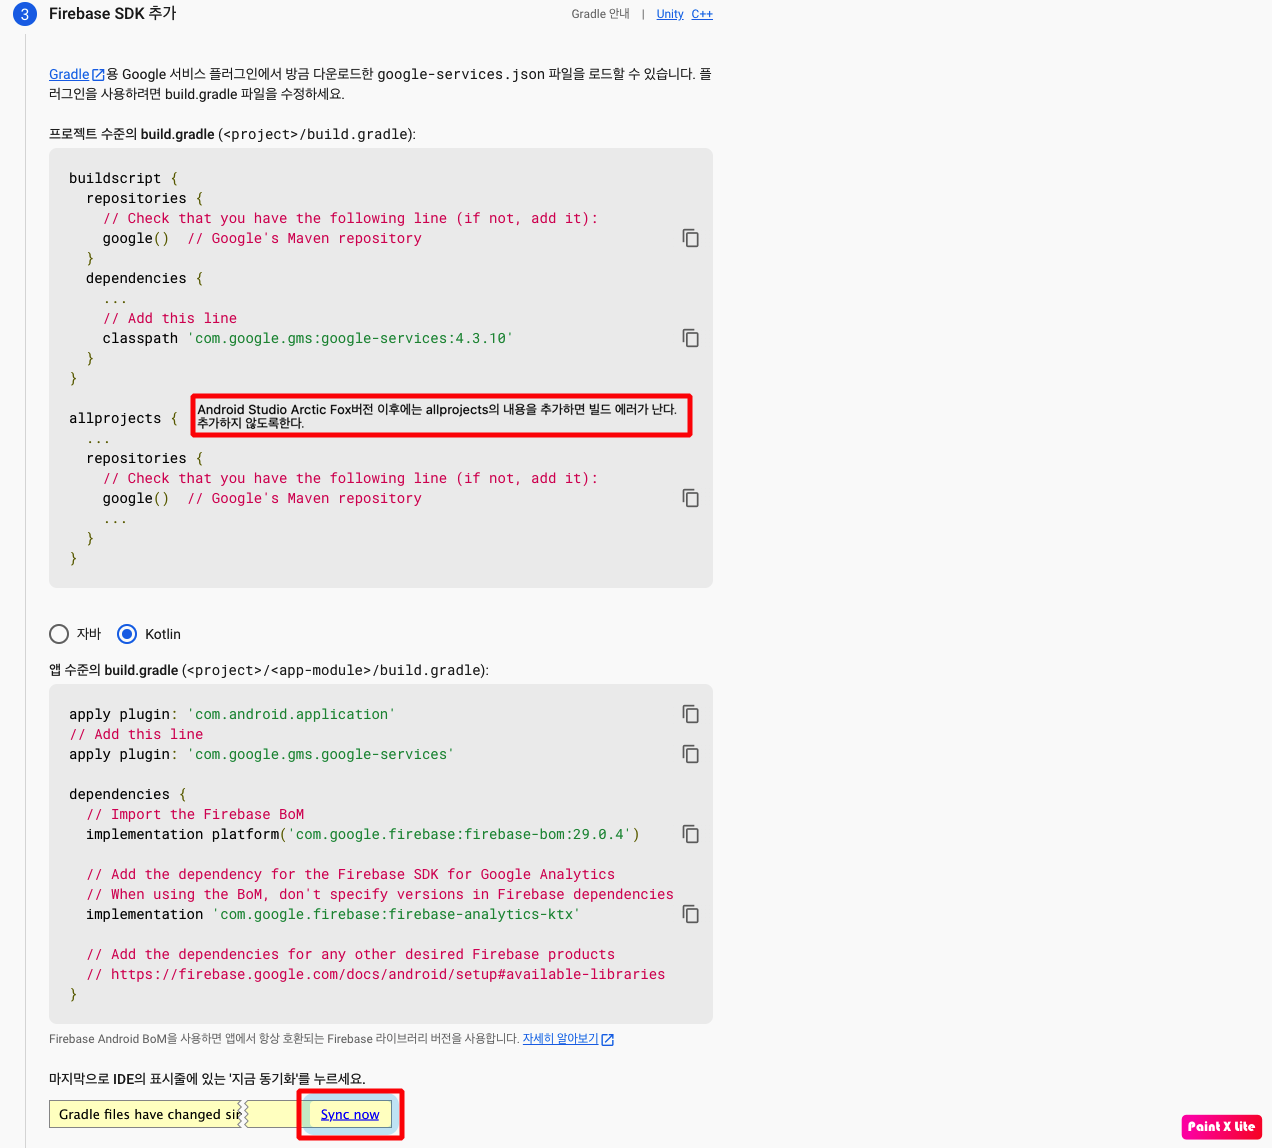This screenshot has width=1272, height=1148.
Task: Copy the firebase-analytics-ktx implementation line
Action: click(x=690, y=914)
